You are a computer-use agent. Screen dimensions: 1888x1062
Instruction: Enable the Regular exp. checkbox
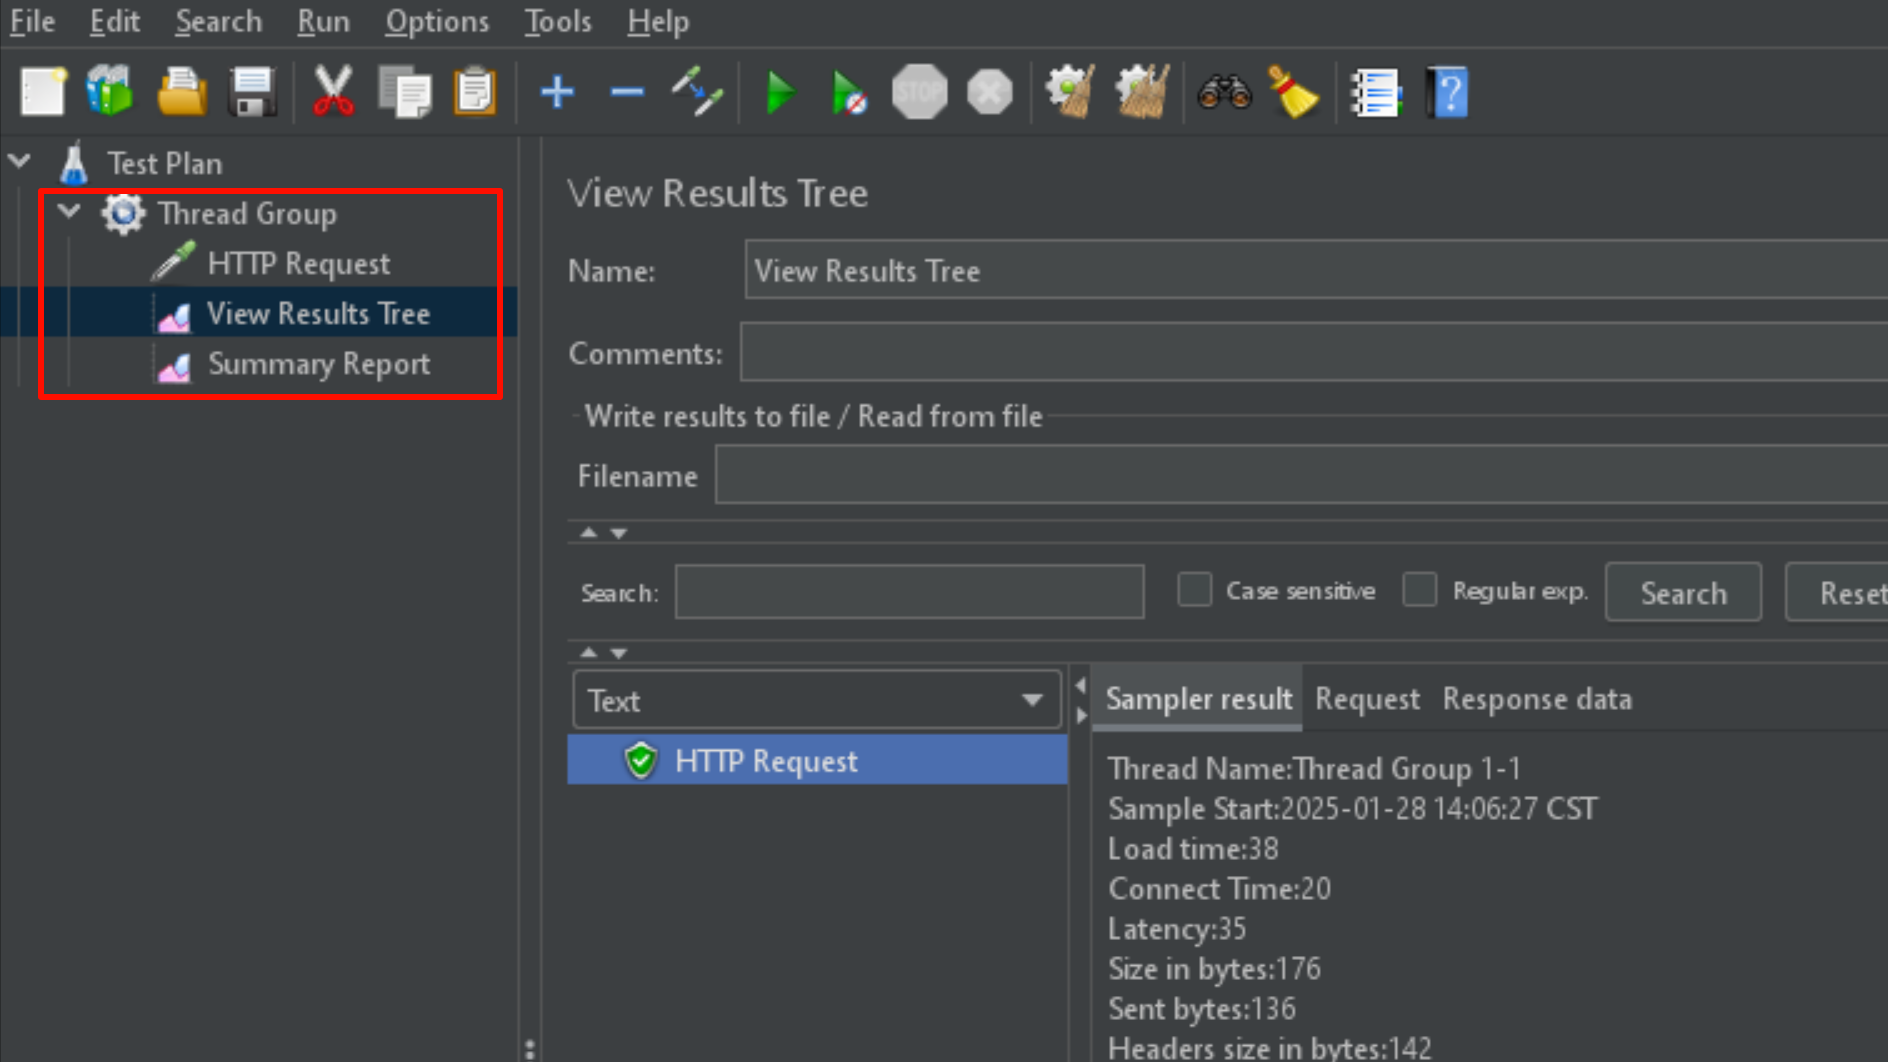(1419, 590)
